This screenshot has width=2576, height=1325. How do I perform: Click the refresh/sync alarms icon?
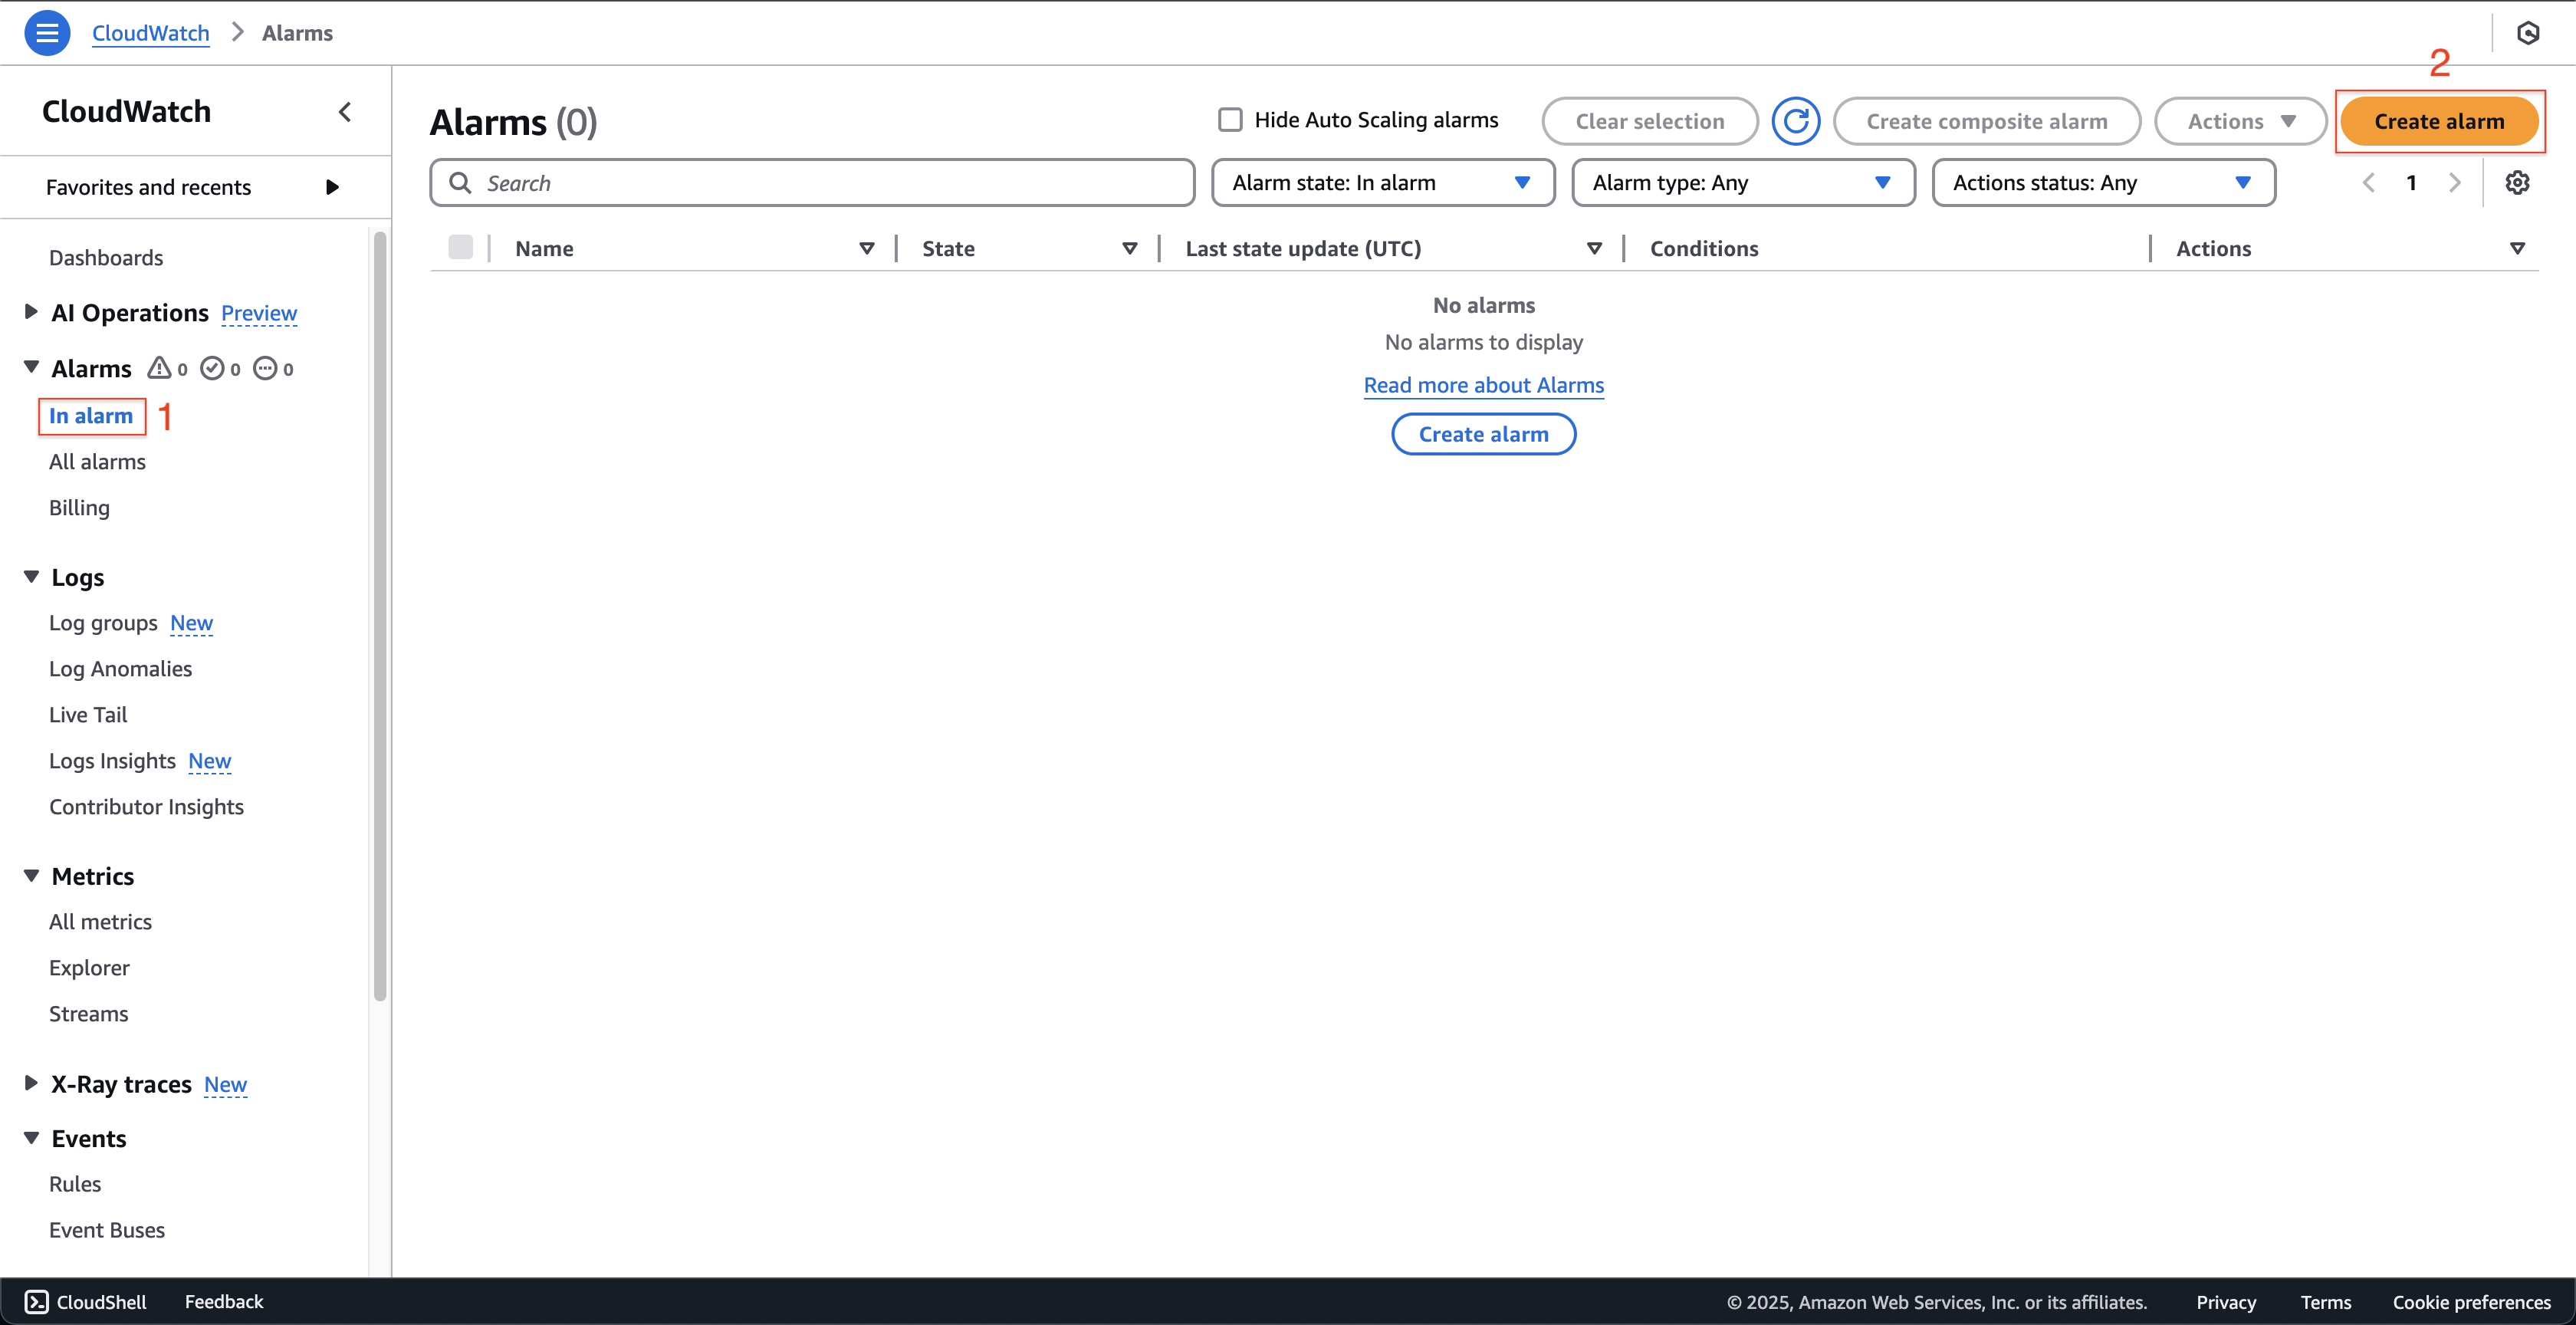pyautogui.click(x=1796, y=120)
